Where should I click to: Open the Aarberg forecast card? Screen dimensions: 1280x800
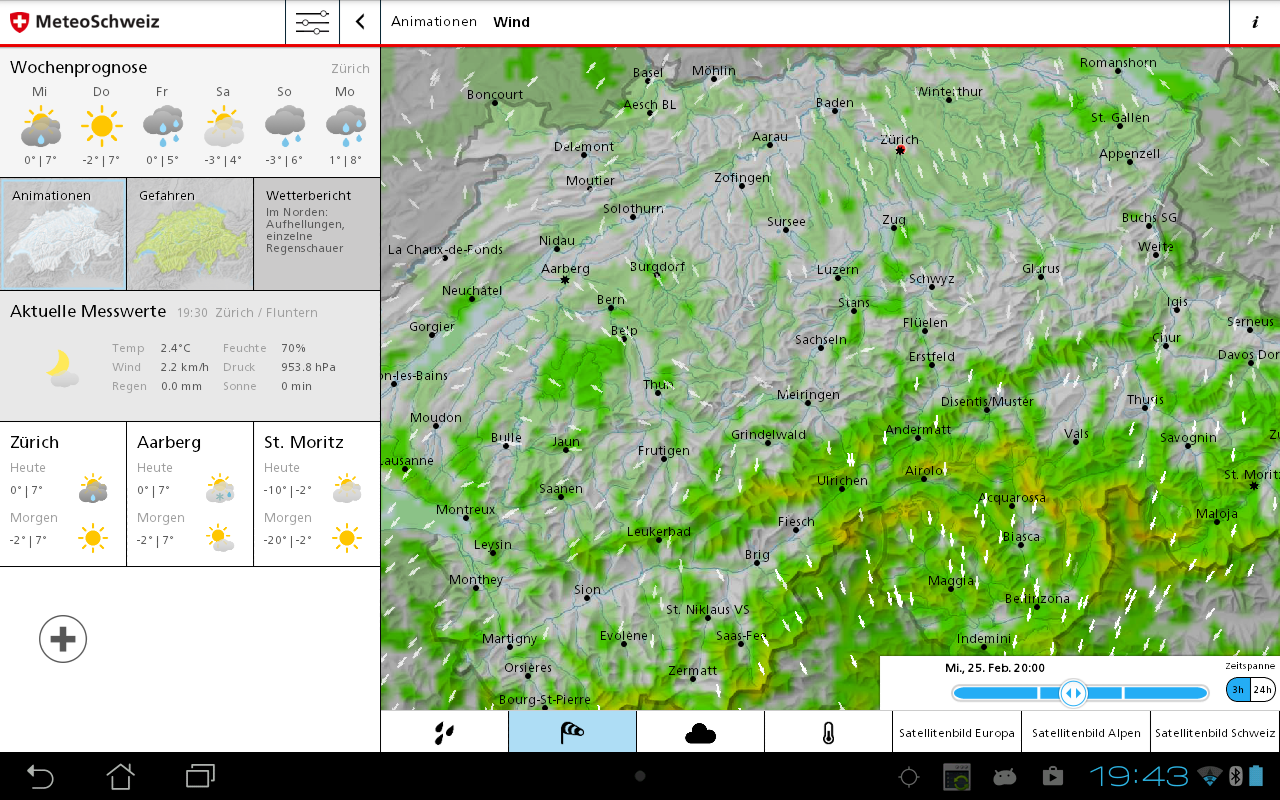pos(190,494)
